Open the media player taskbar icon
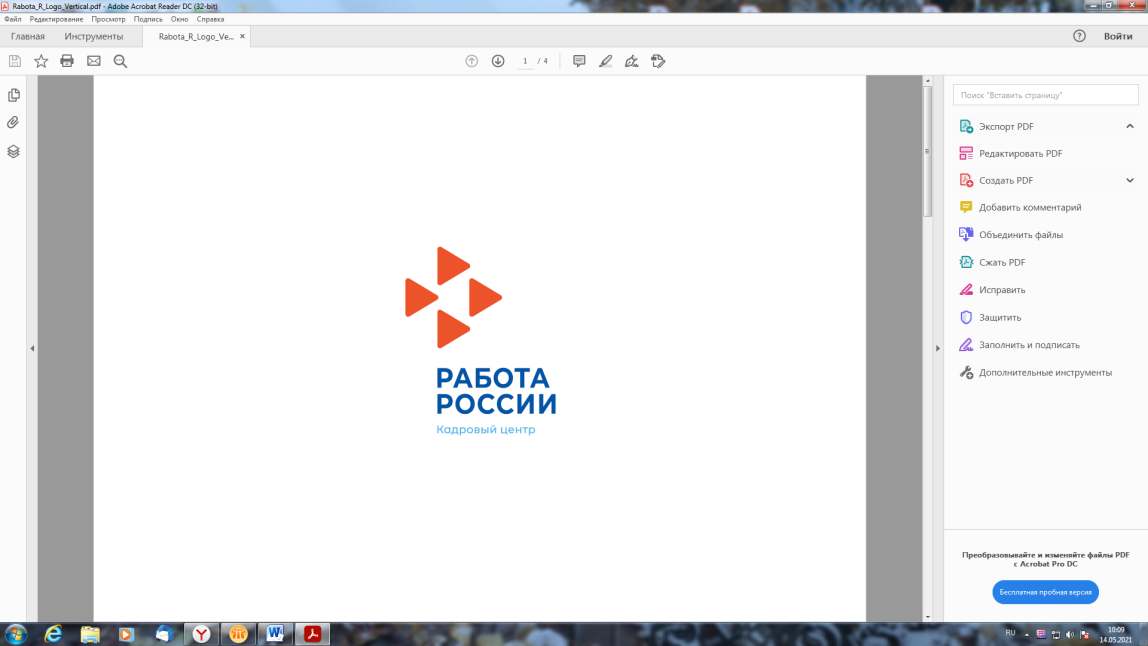This screenshot has height=646, width=1148. click(127, 634)
